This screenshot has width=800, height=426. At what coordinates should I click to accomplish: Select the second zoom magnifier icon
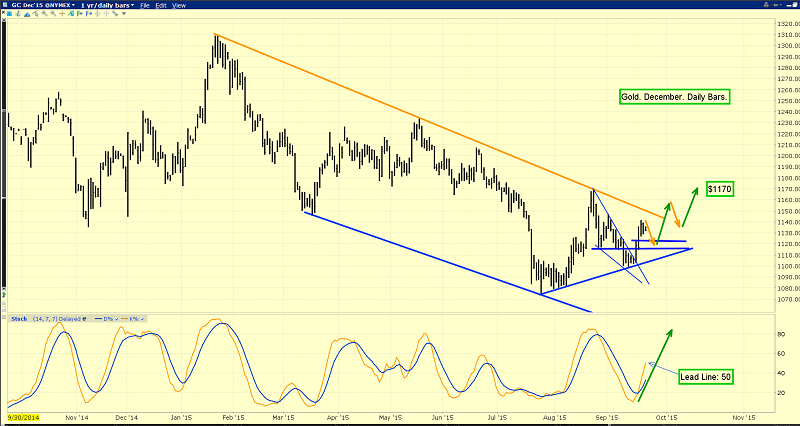click(x=53, y=13)
